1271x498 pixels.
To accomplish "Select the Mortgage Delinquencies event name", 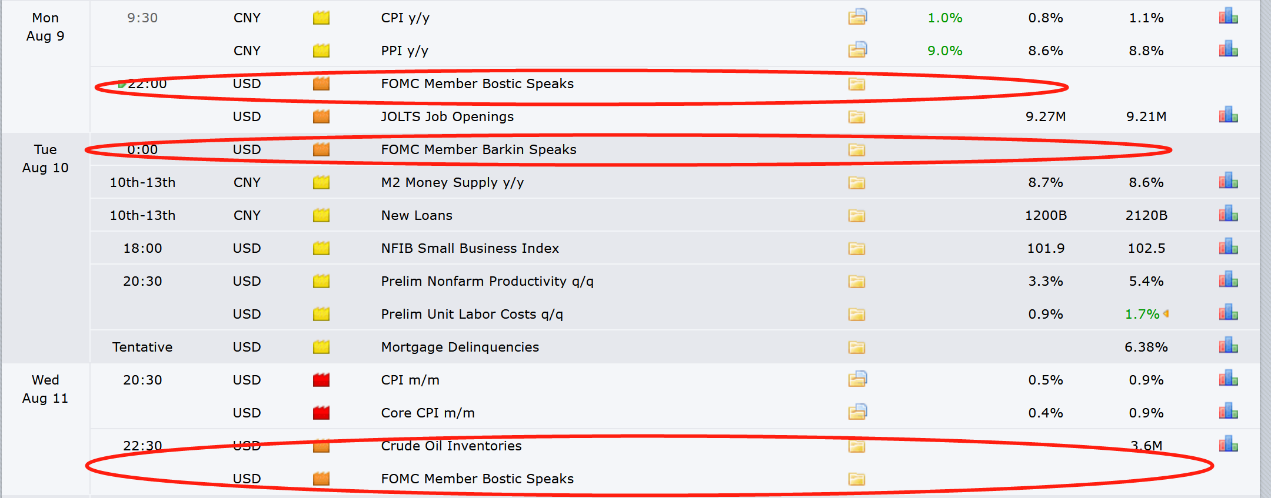I will (460, 348).
